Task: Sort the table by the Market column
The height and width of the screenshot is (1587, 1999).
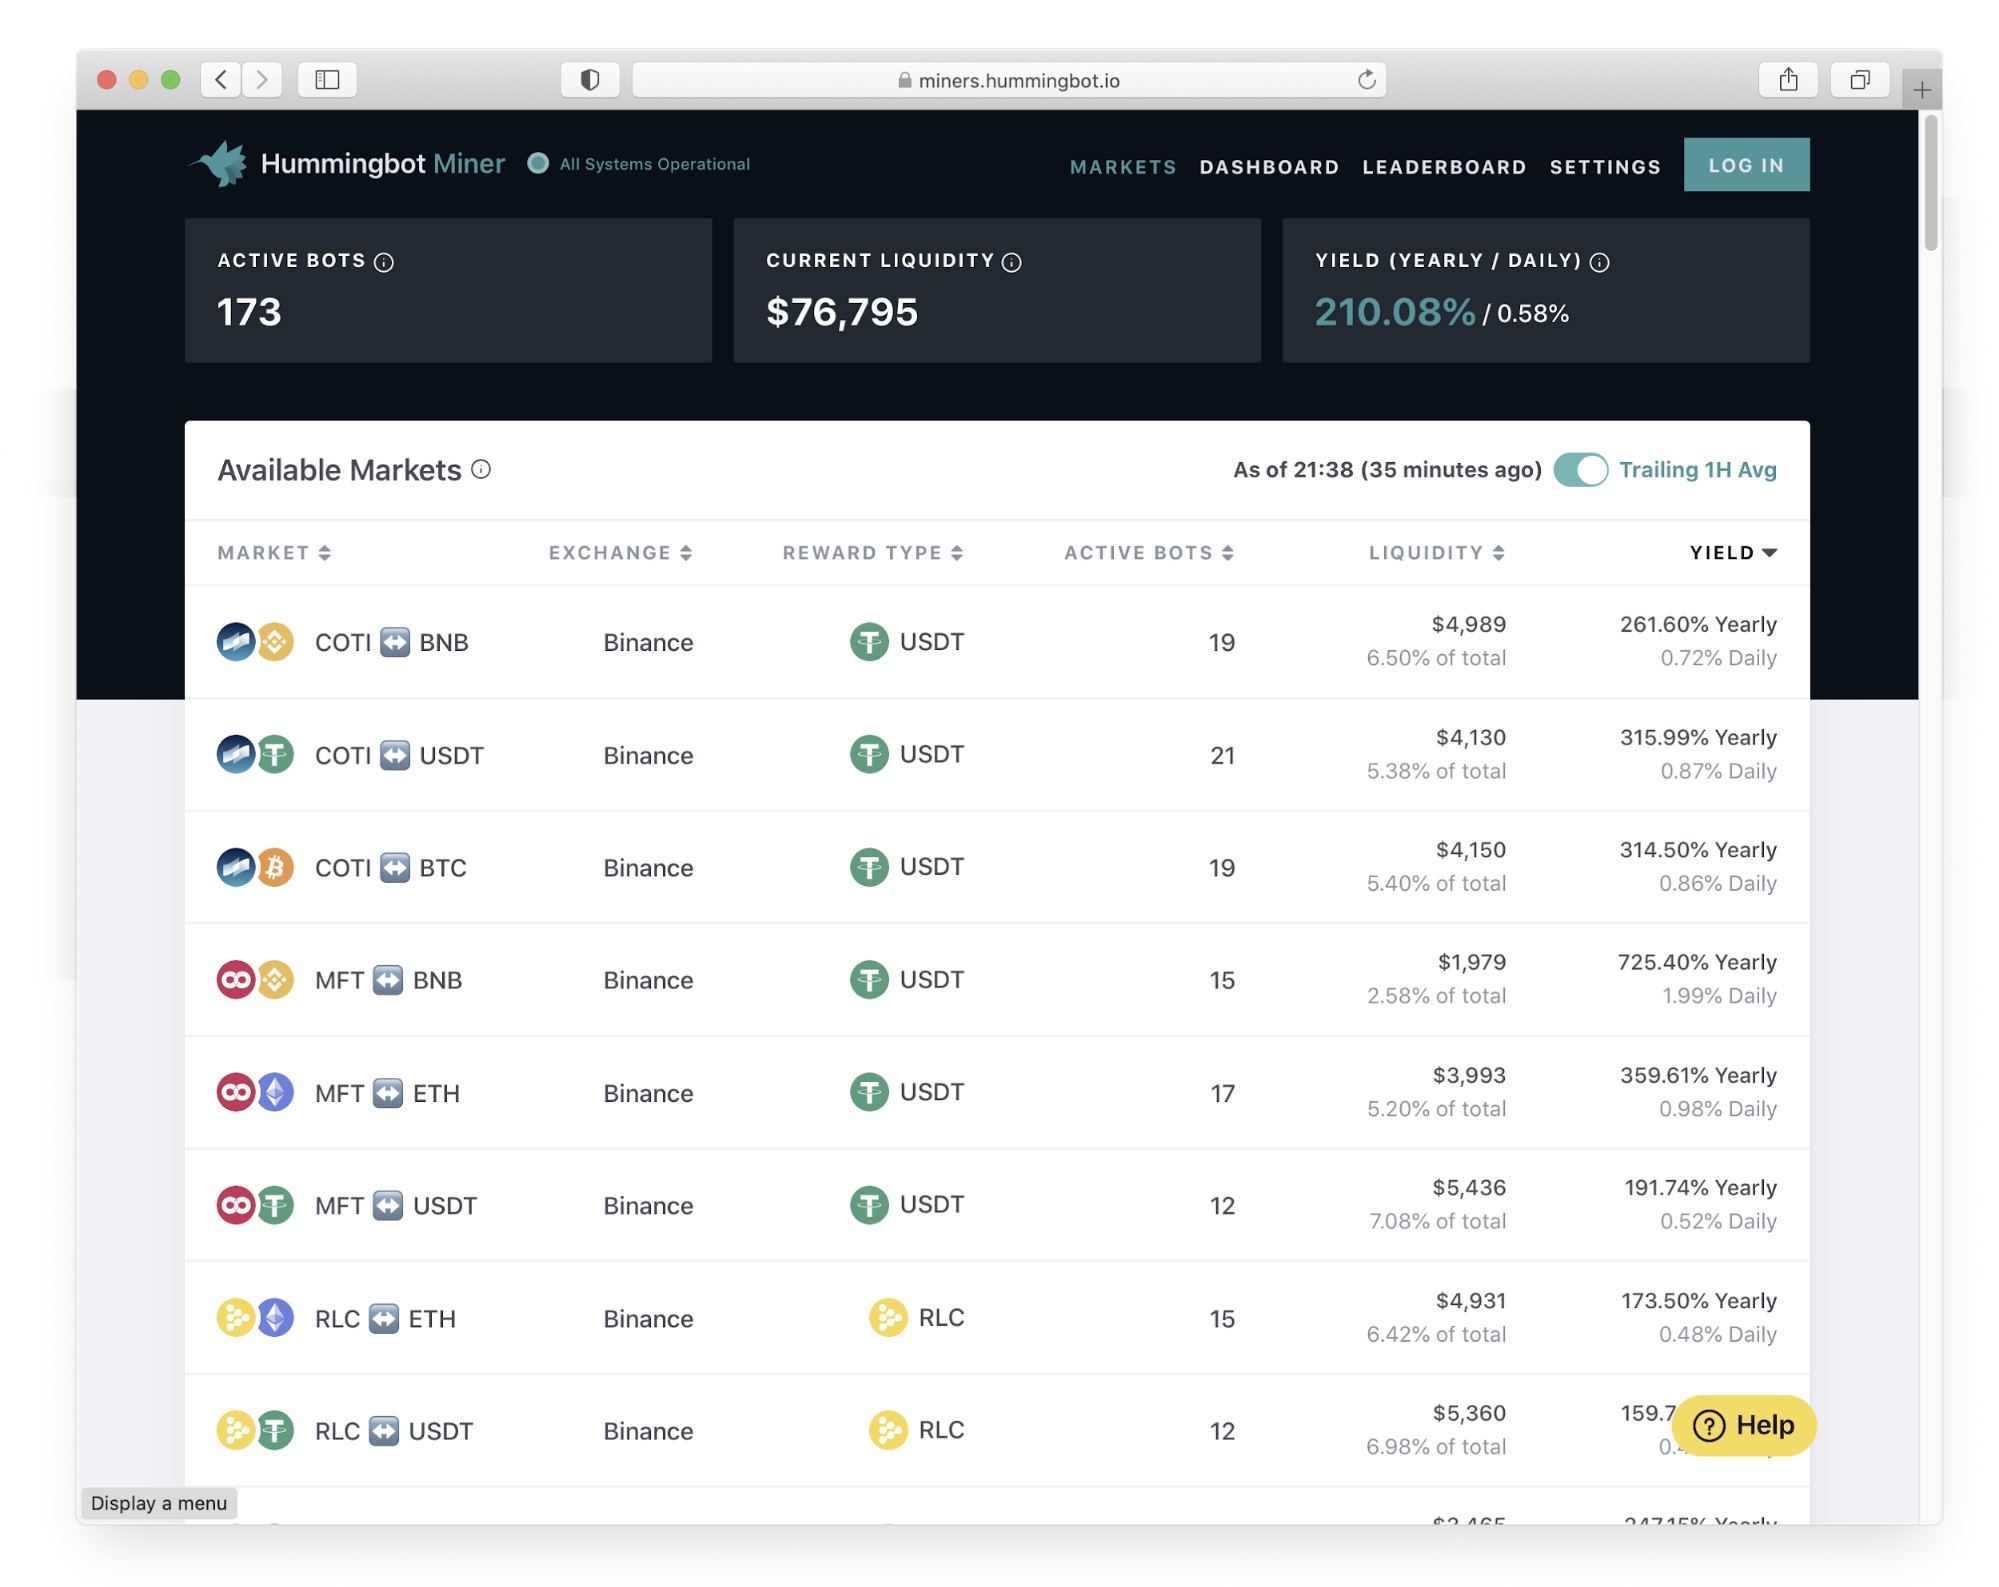Action: pos(274,553)
